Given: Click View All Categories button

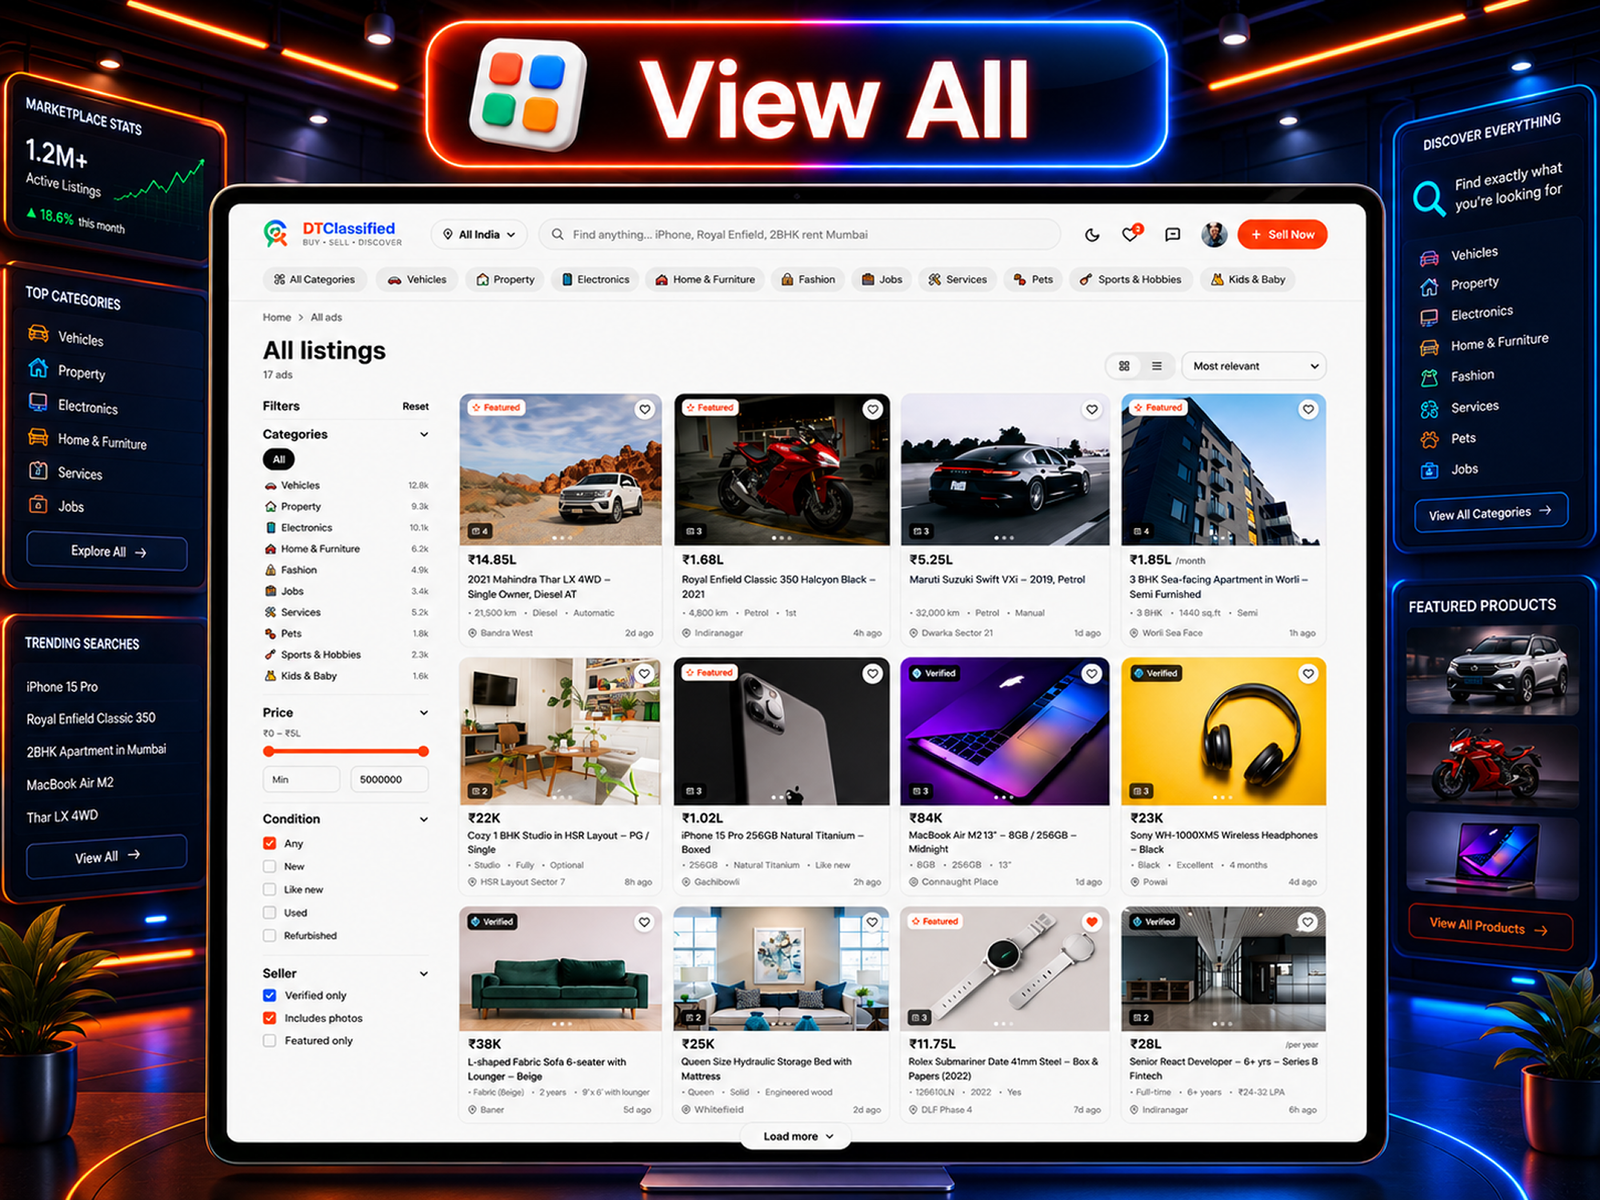Looking at the screenshot, I should tap(1490, 513).
